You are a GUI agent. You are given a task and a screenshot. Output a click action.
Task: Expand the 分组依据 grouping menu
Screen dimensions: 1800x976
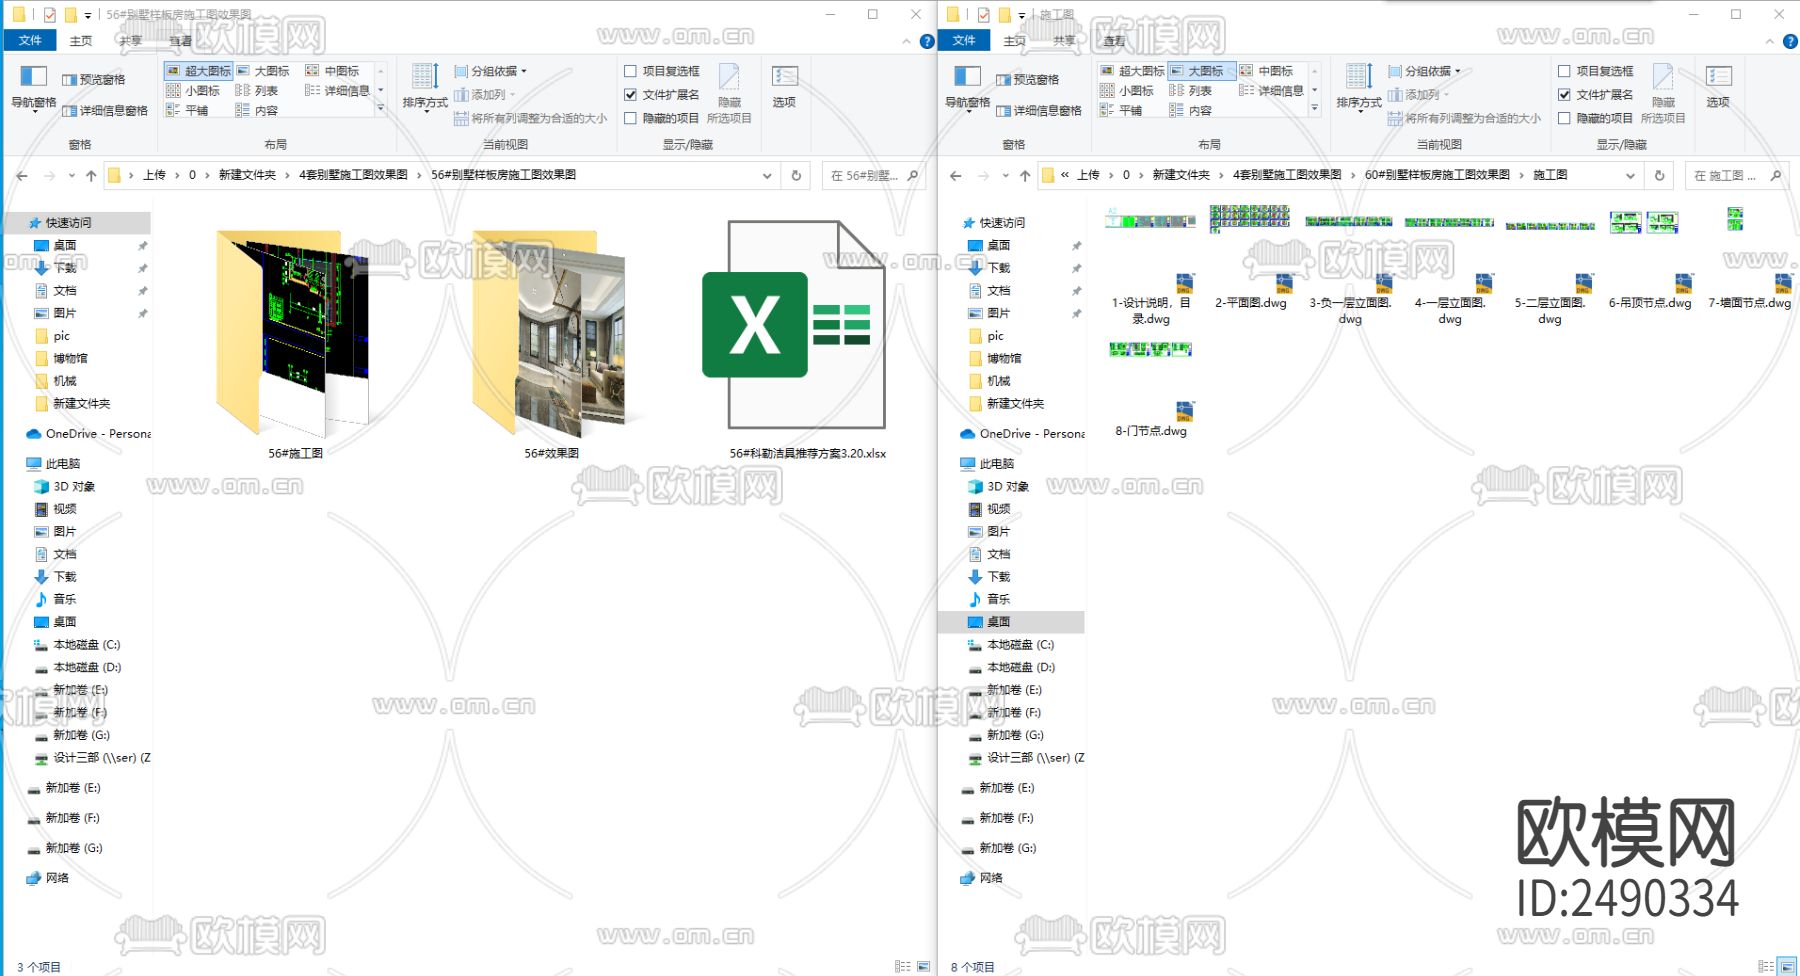492,70
